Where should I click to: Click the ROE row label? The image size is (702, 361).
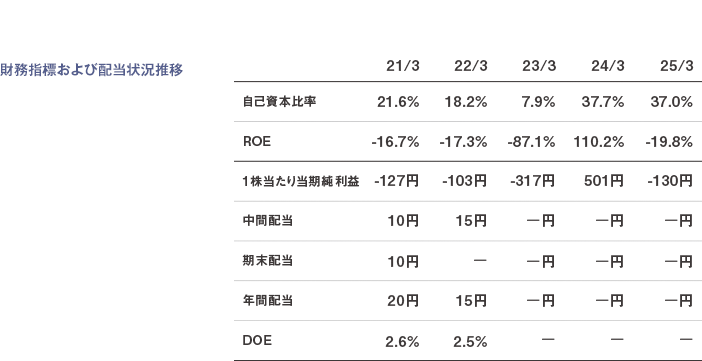pos(257,142)
